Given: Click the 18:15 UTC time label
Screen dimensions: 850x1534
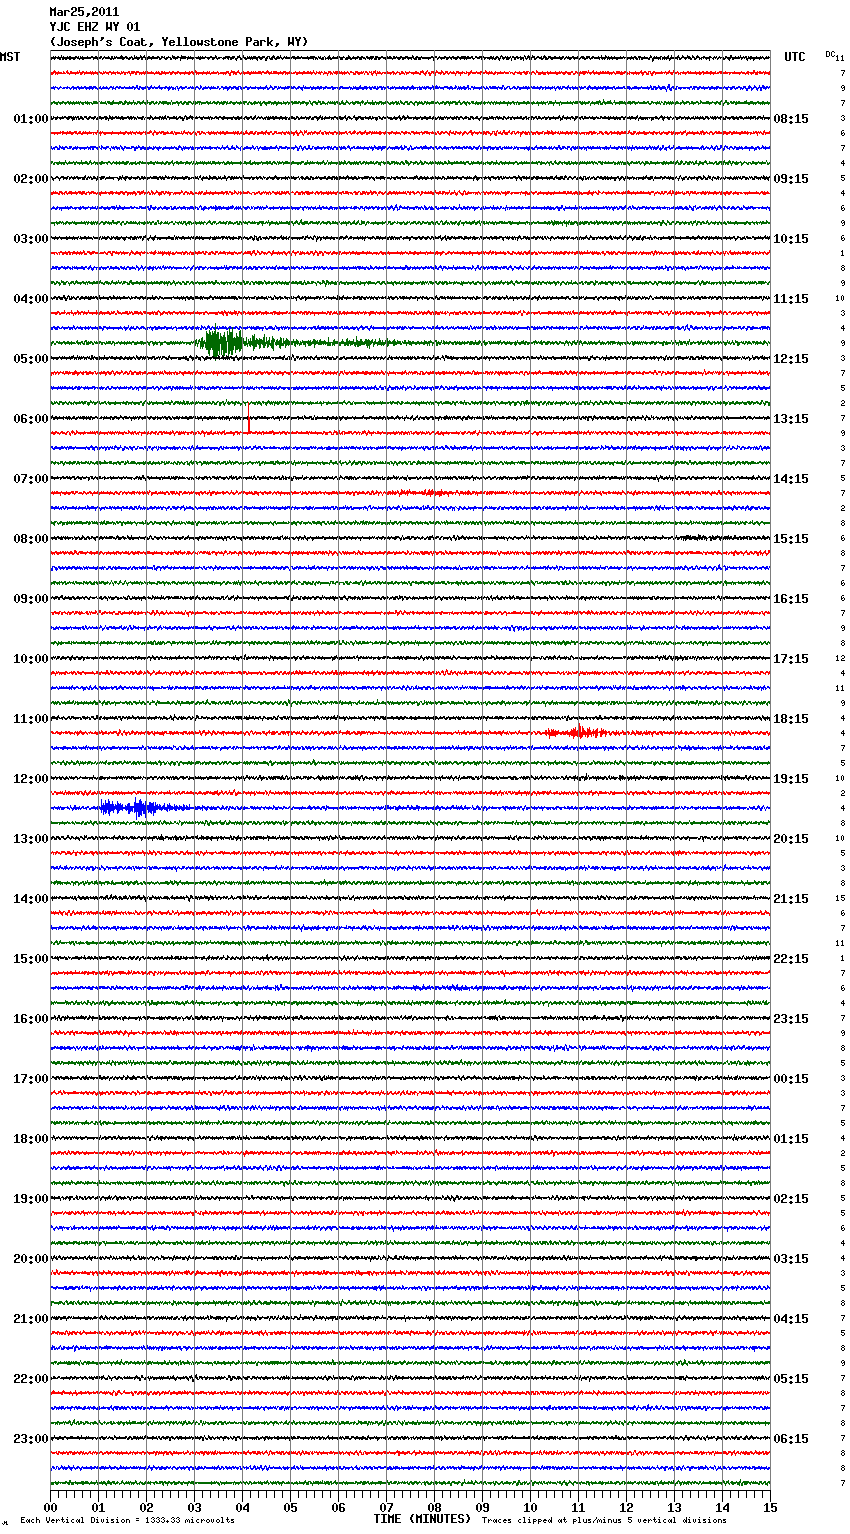Looking at the screenshot, I should coord(791,719).
